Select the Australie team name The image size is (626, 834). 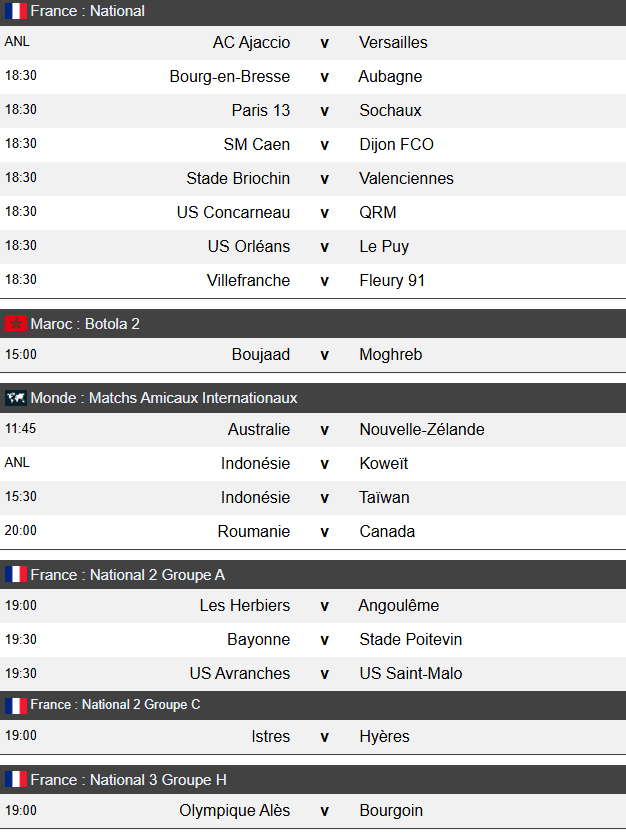point(259,430)
